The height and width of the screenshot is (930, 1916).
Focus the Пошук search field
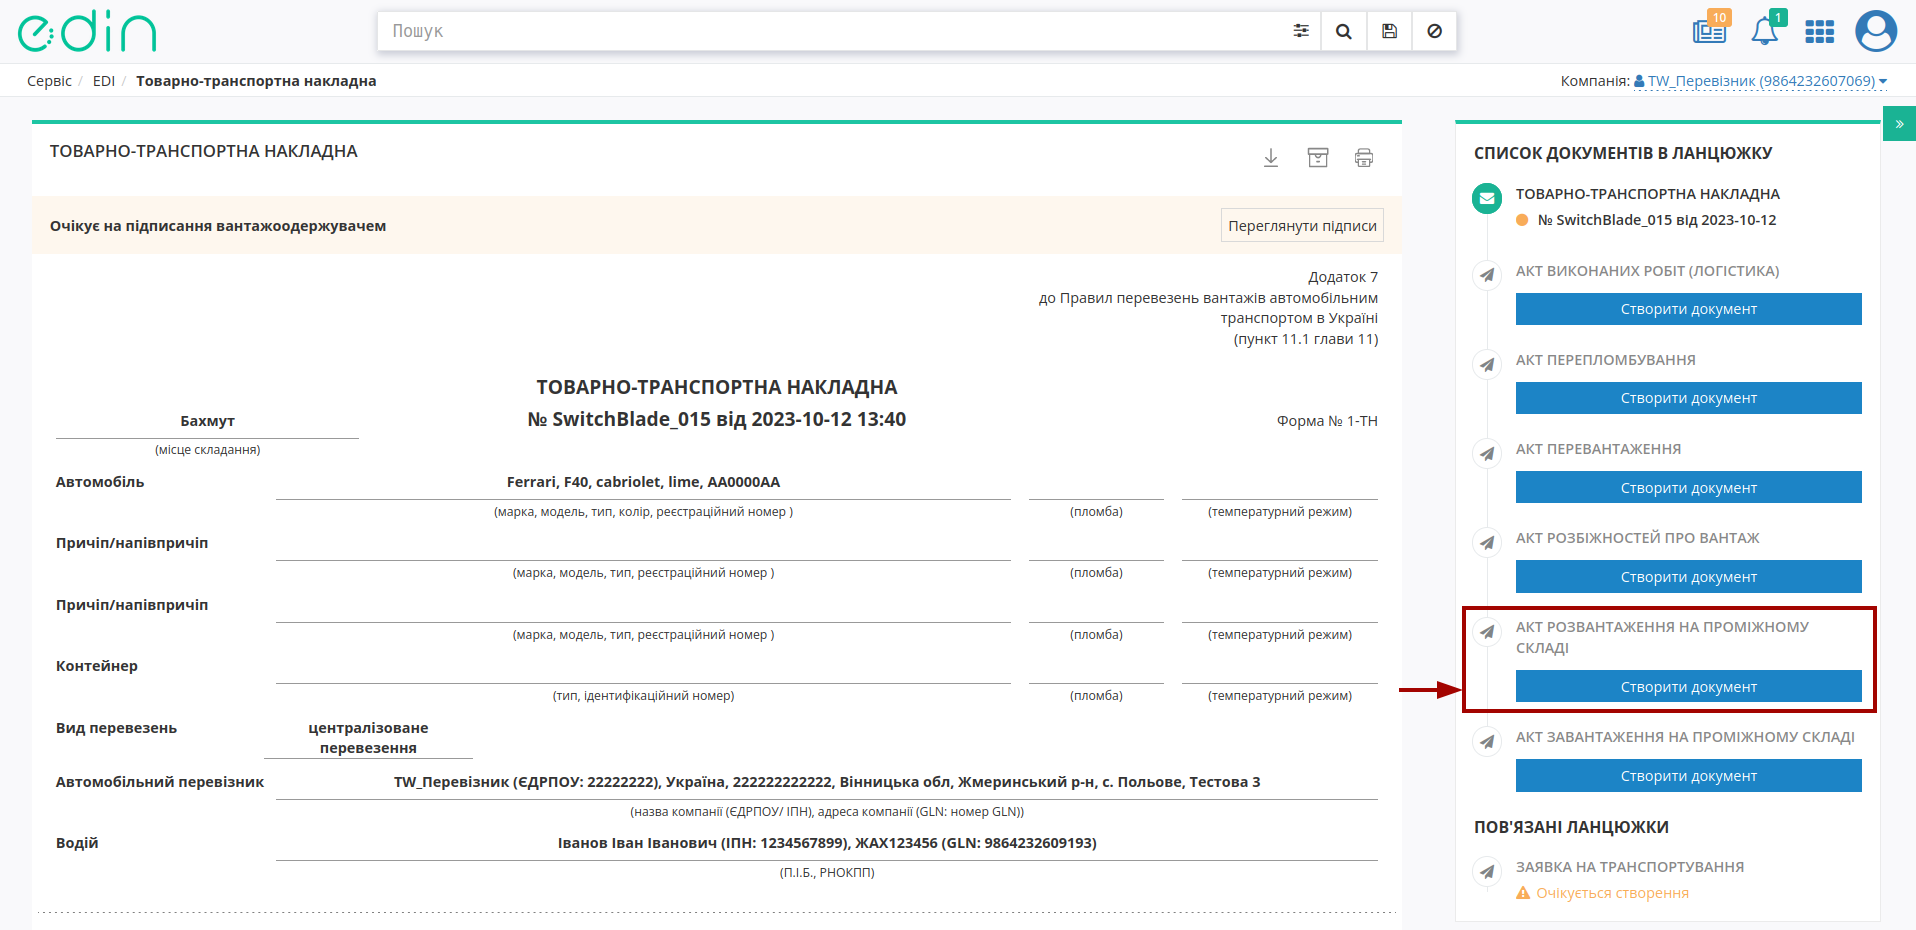[x=830, y=31]
